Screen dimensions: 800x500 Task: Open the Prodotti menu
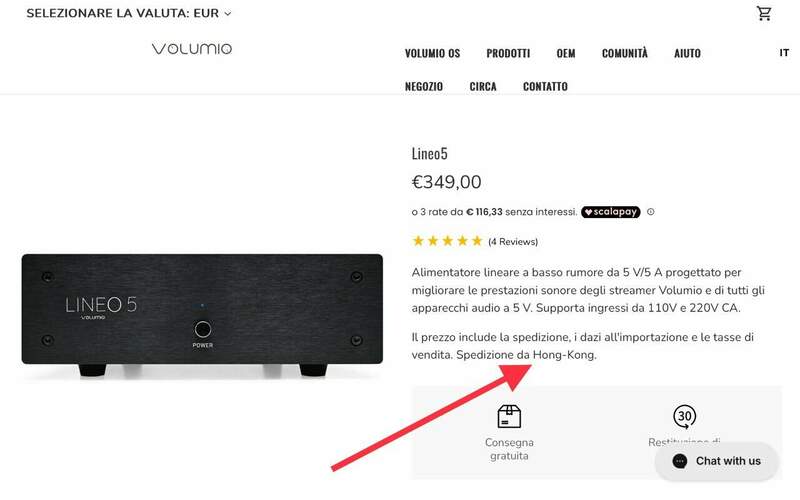pos(508,53)
